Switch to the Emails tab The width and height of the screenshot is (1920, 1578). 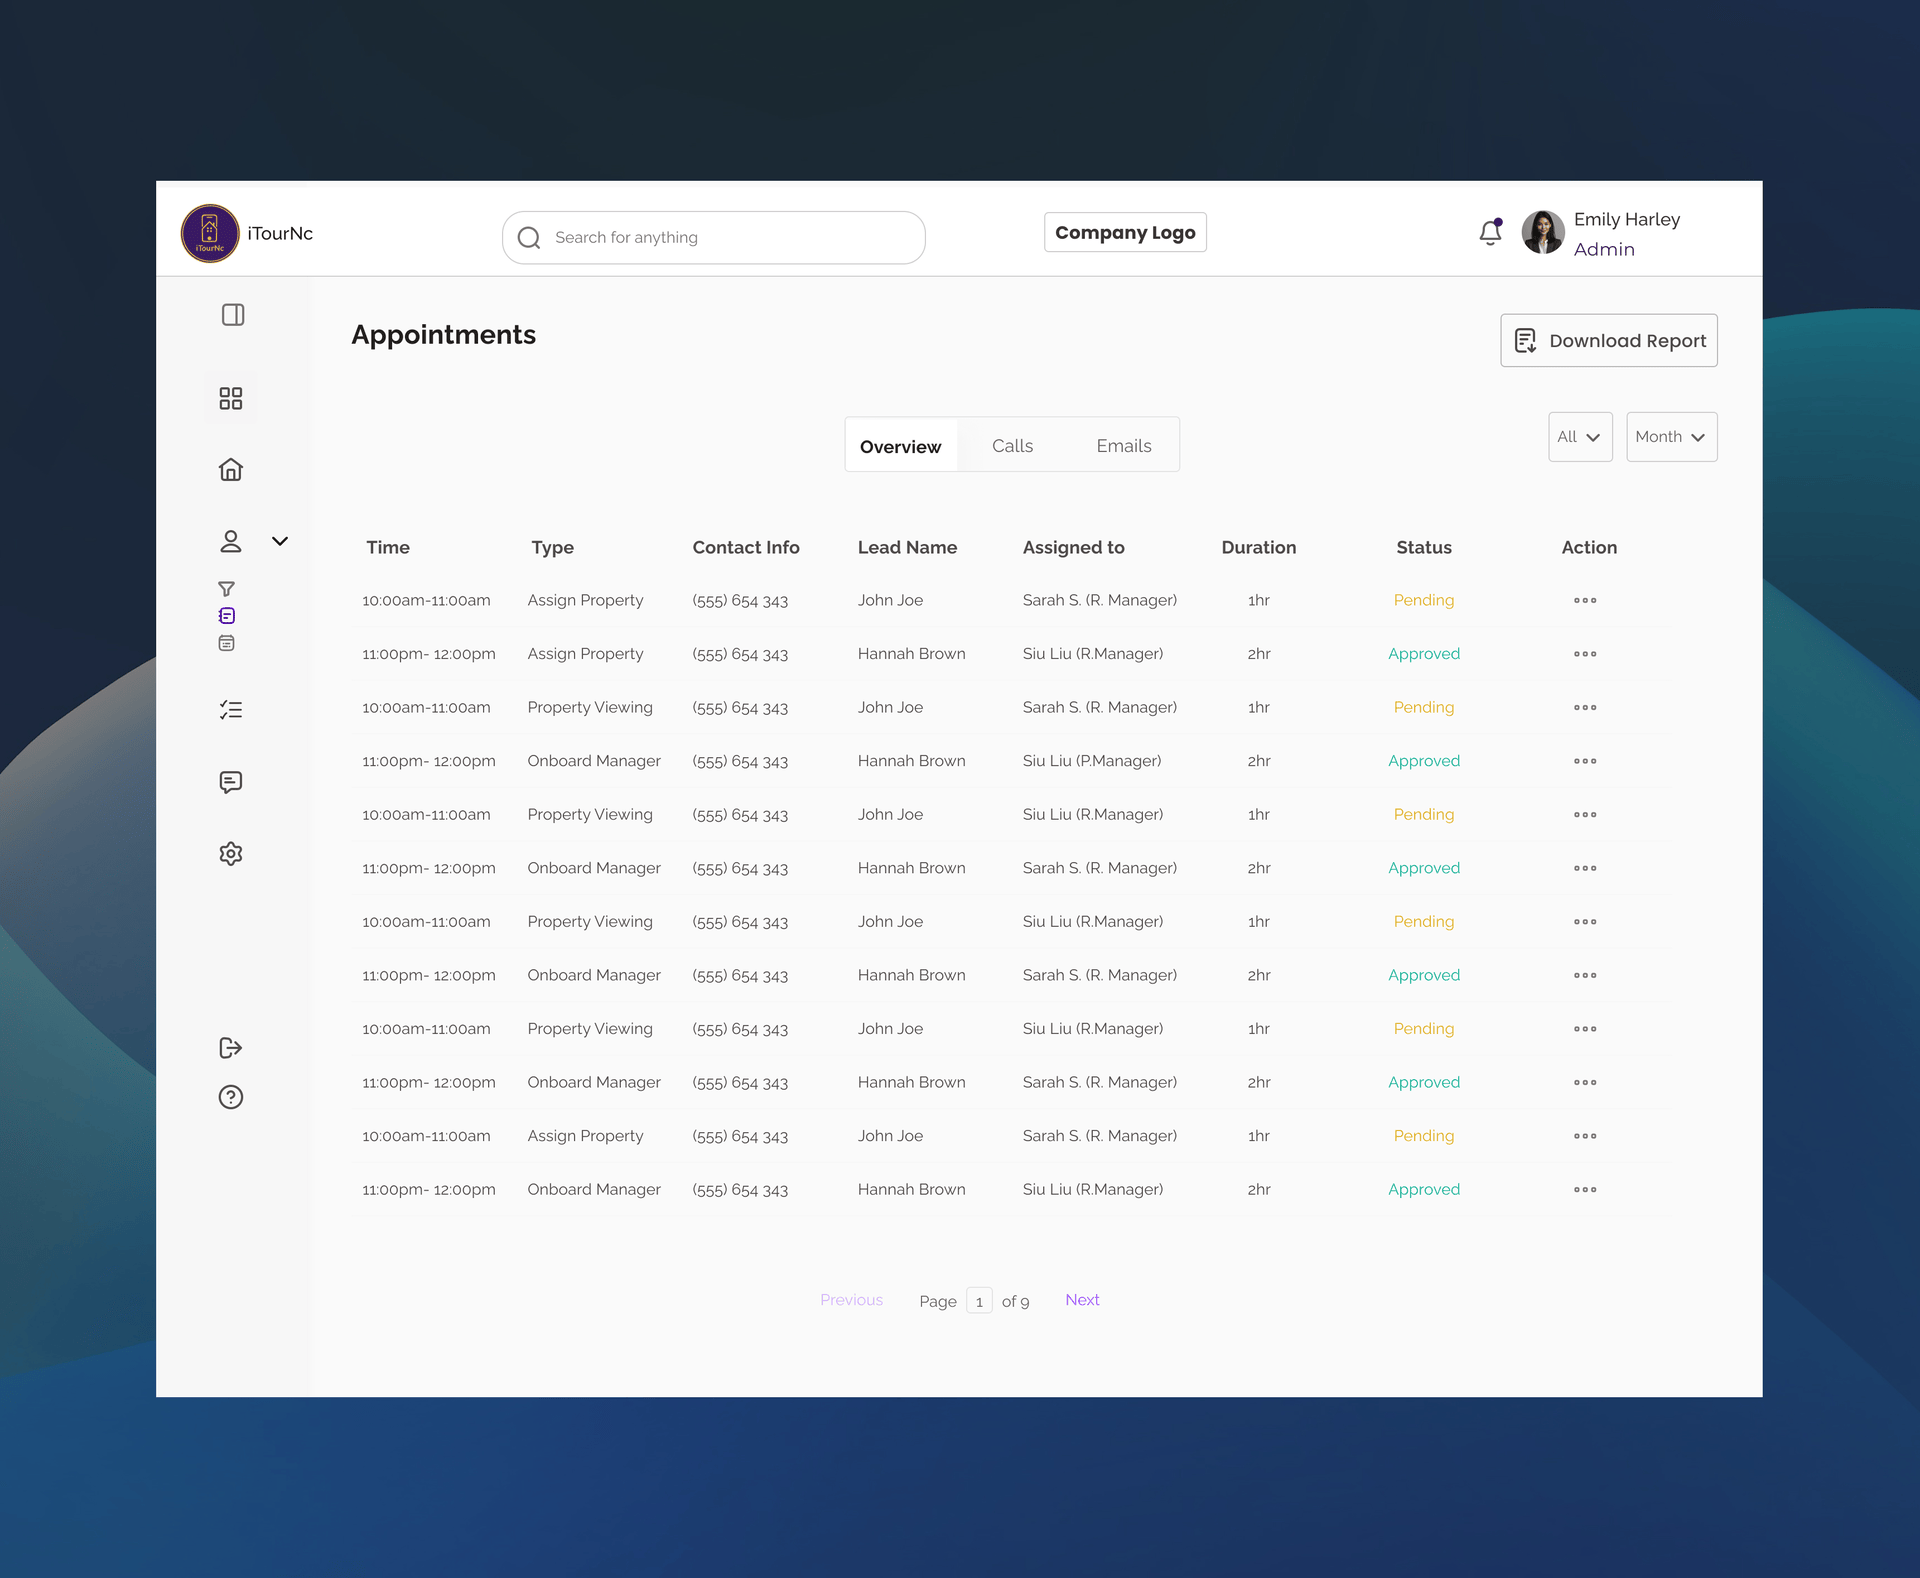coord(1123,446)
